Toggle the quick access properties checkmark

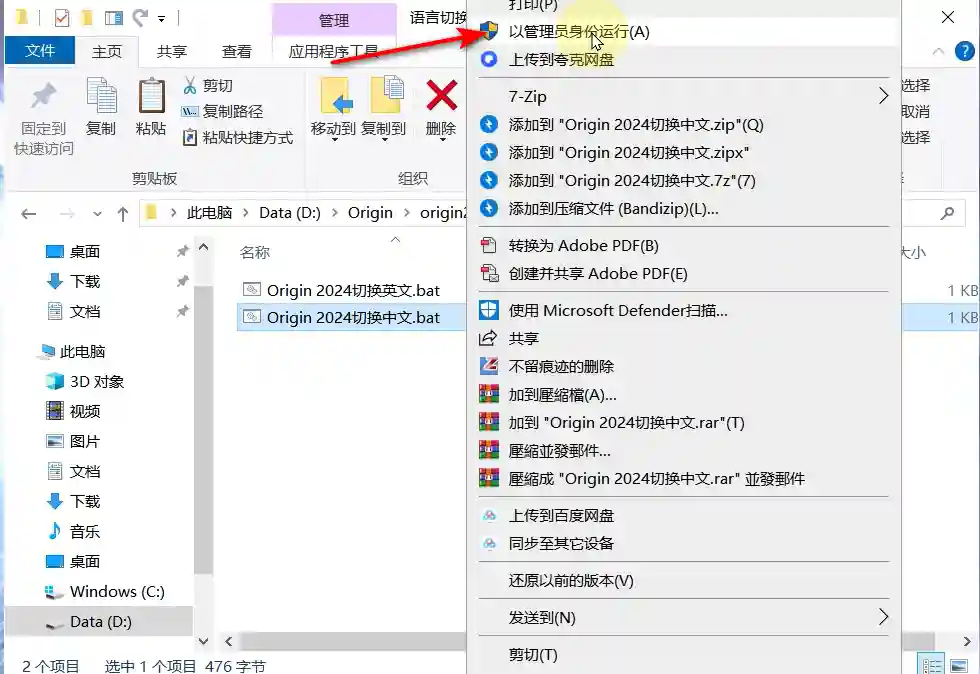(x=62, y=18)
